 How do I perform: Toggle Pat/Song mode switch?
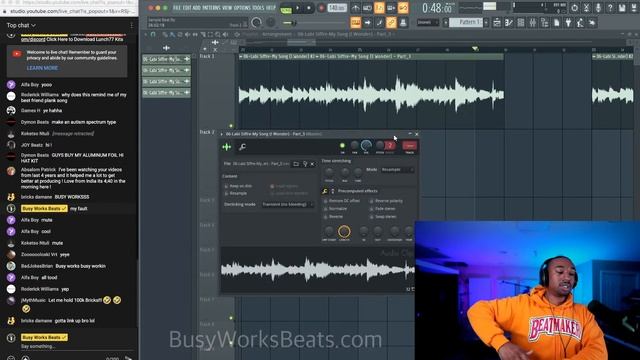pos(286,9)
